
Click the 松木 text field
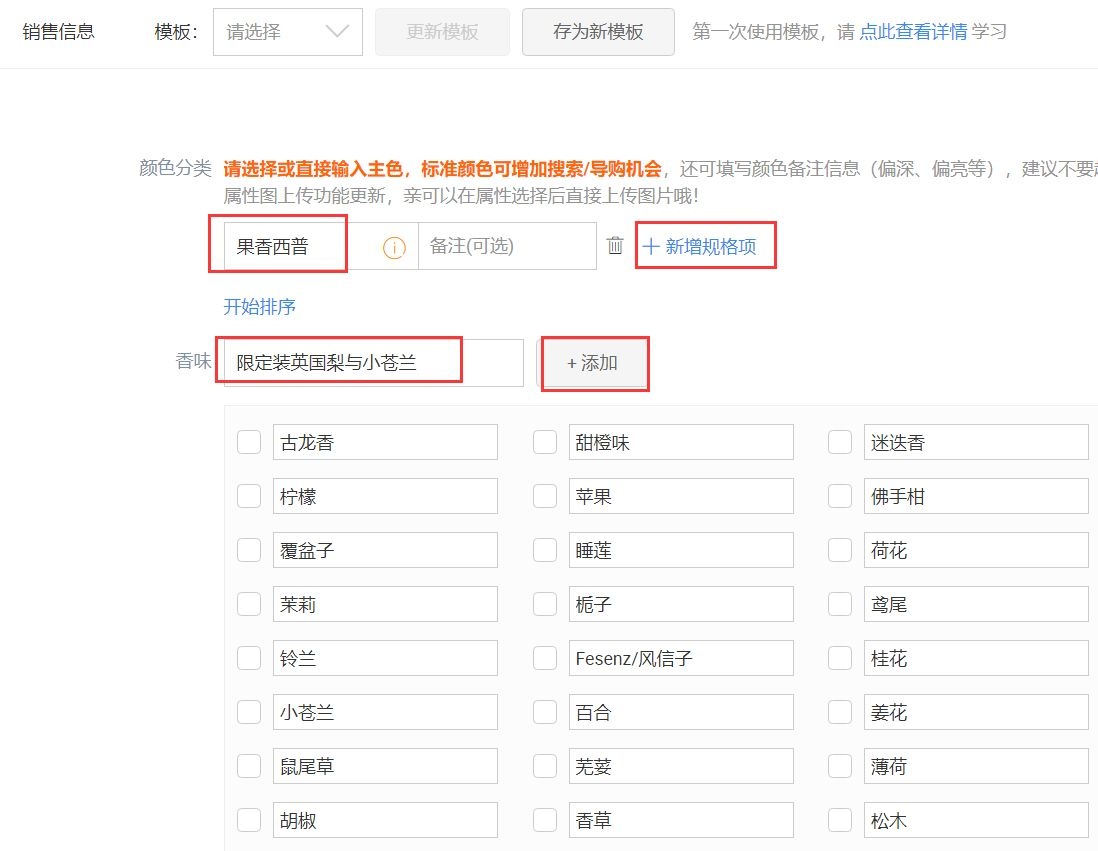click(x=976, y=819)
